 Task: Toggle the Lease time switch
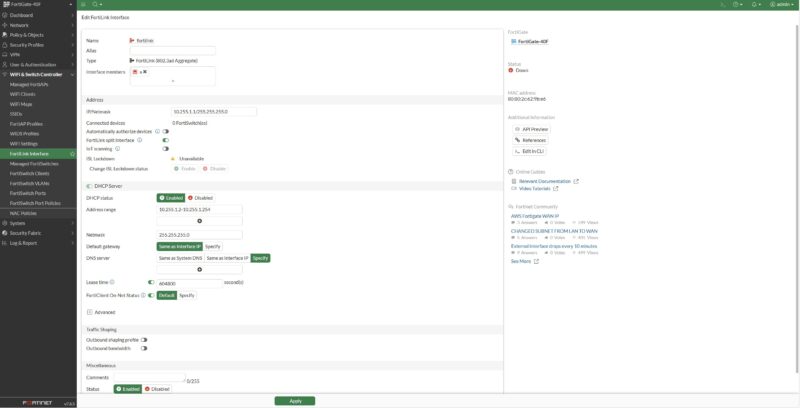tap(151, 282)
